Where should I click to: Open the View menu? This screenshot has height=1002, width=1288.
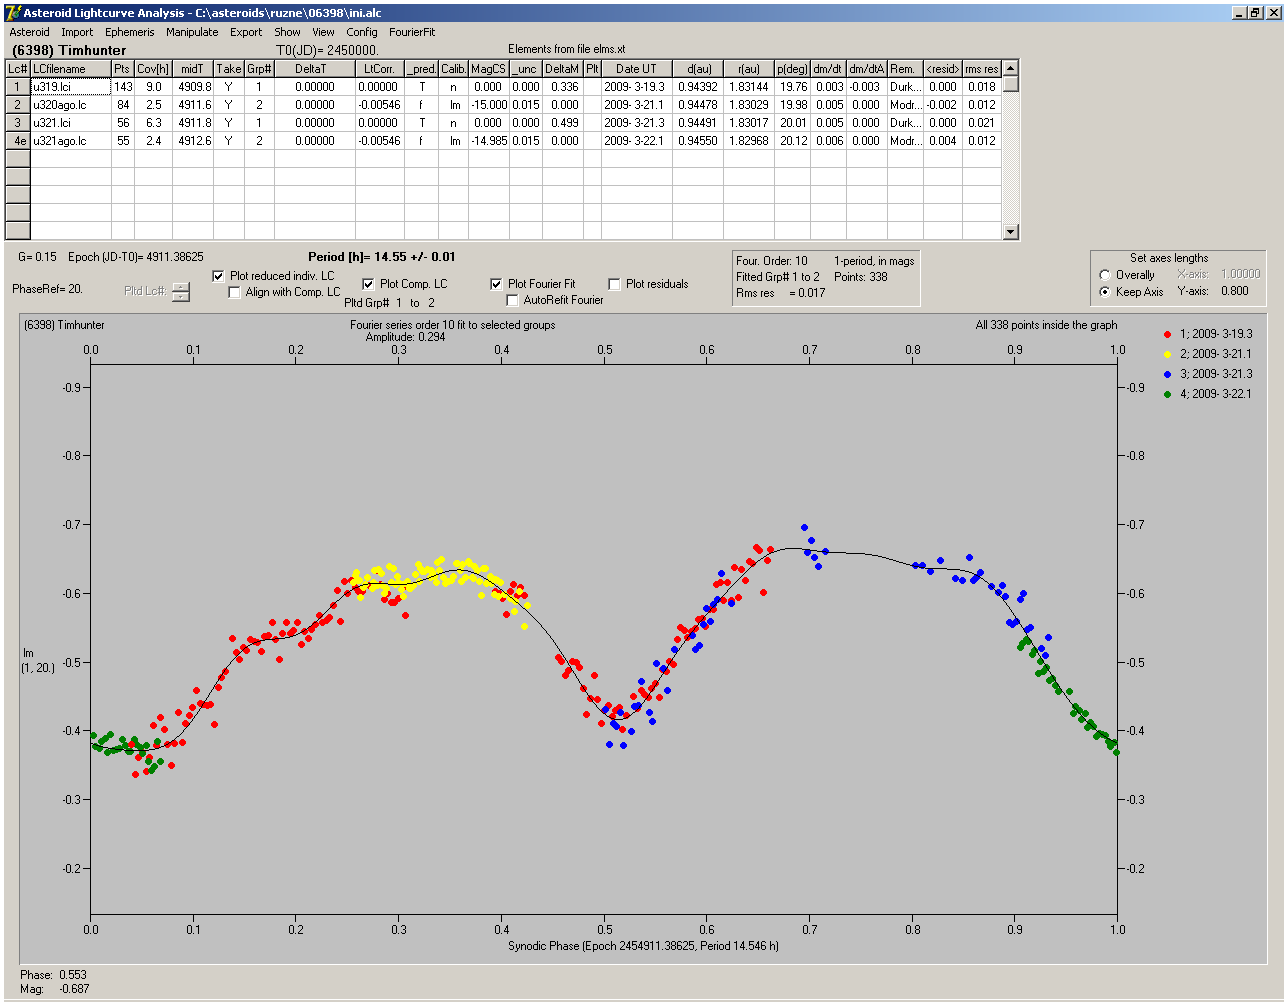pos(323,32)
